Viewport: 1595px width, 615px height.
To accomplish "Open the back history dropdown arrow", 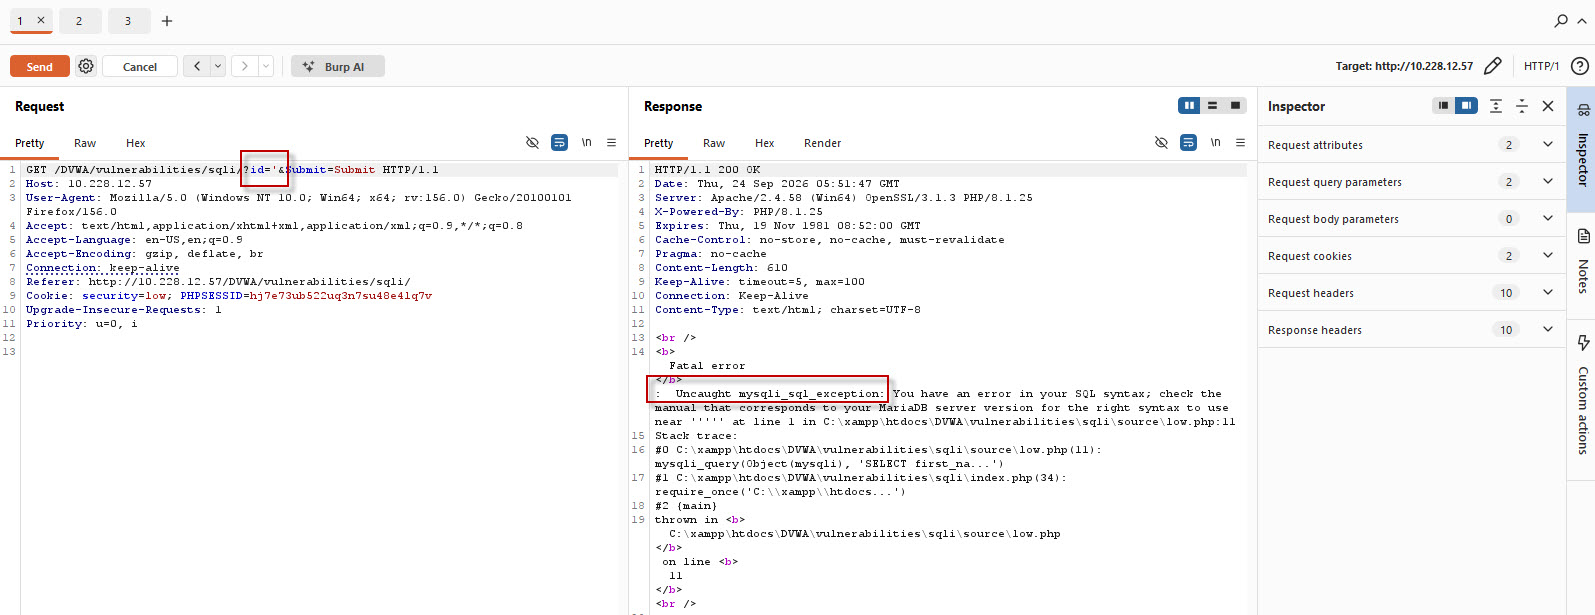I will coord(218,66).
